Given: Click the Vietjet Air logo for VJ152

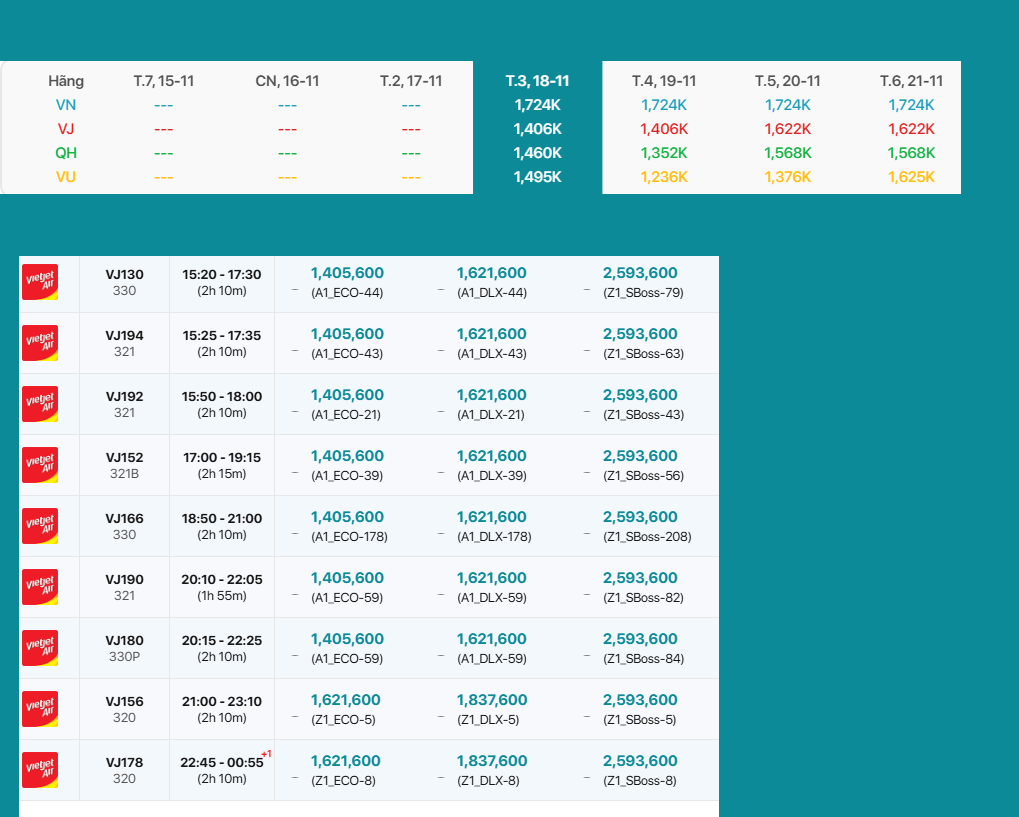Looking at the screenshot, I should [x=40, y=465].
